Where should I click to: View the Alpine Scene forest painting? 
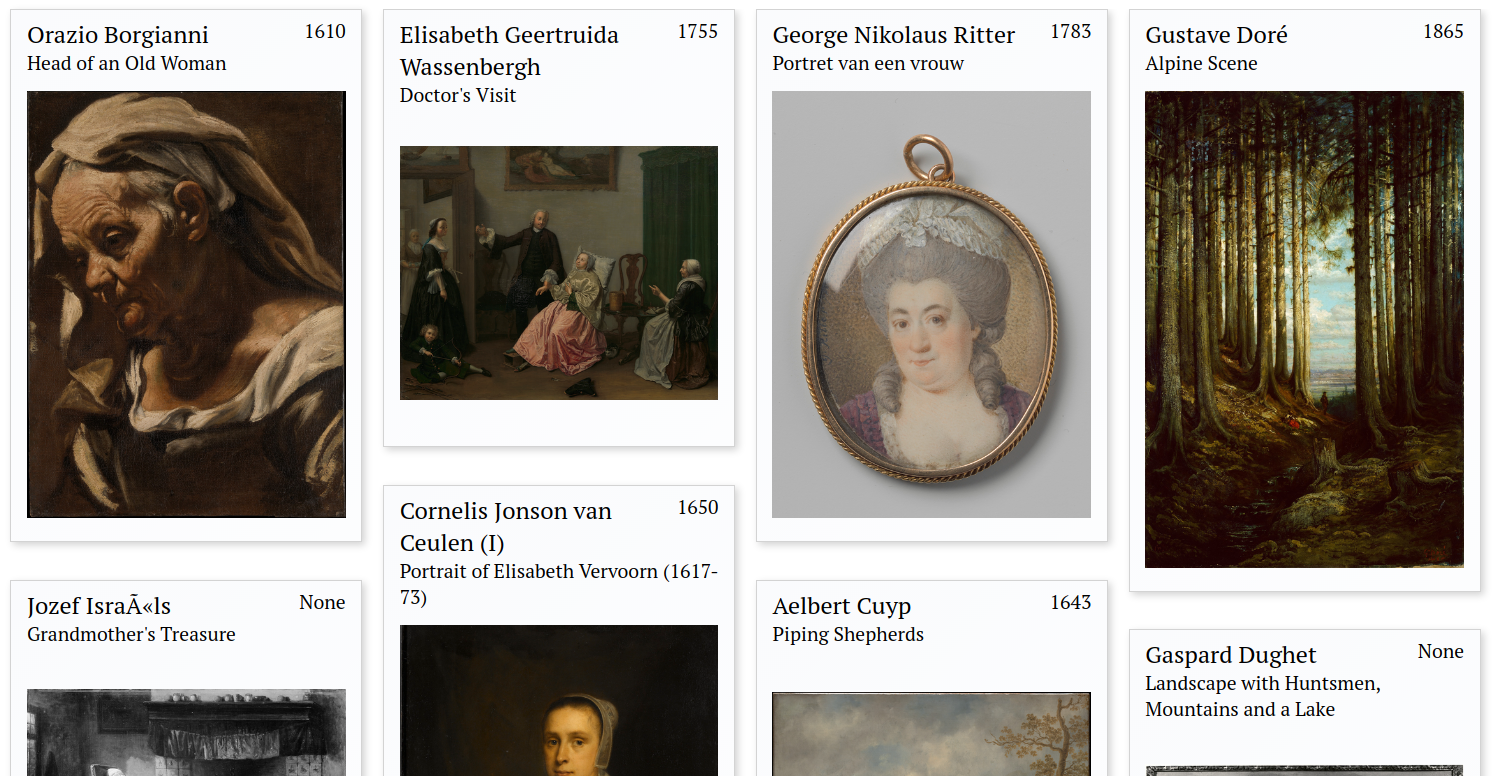pyautogui.click(x=1304, y=329)
